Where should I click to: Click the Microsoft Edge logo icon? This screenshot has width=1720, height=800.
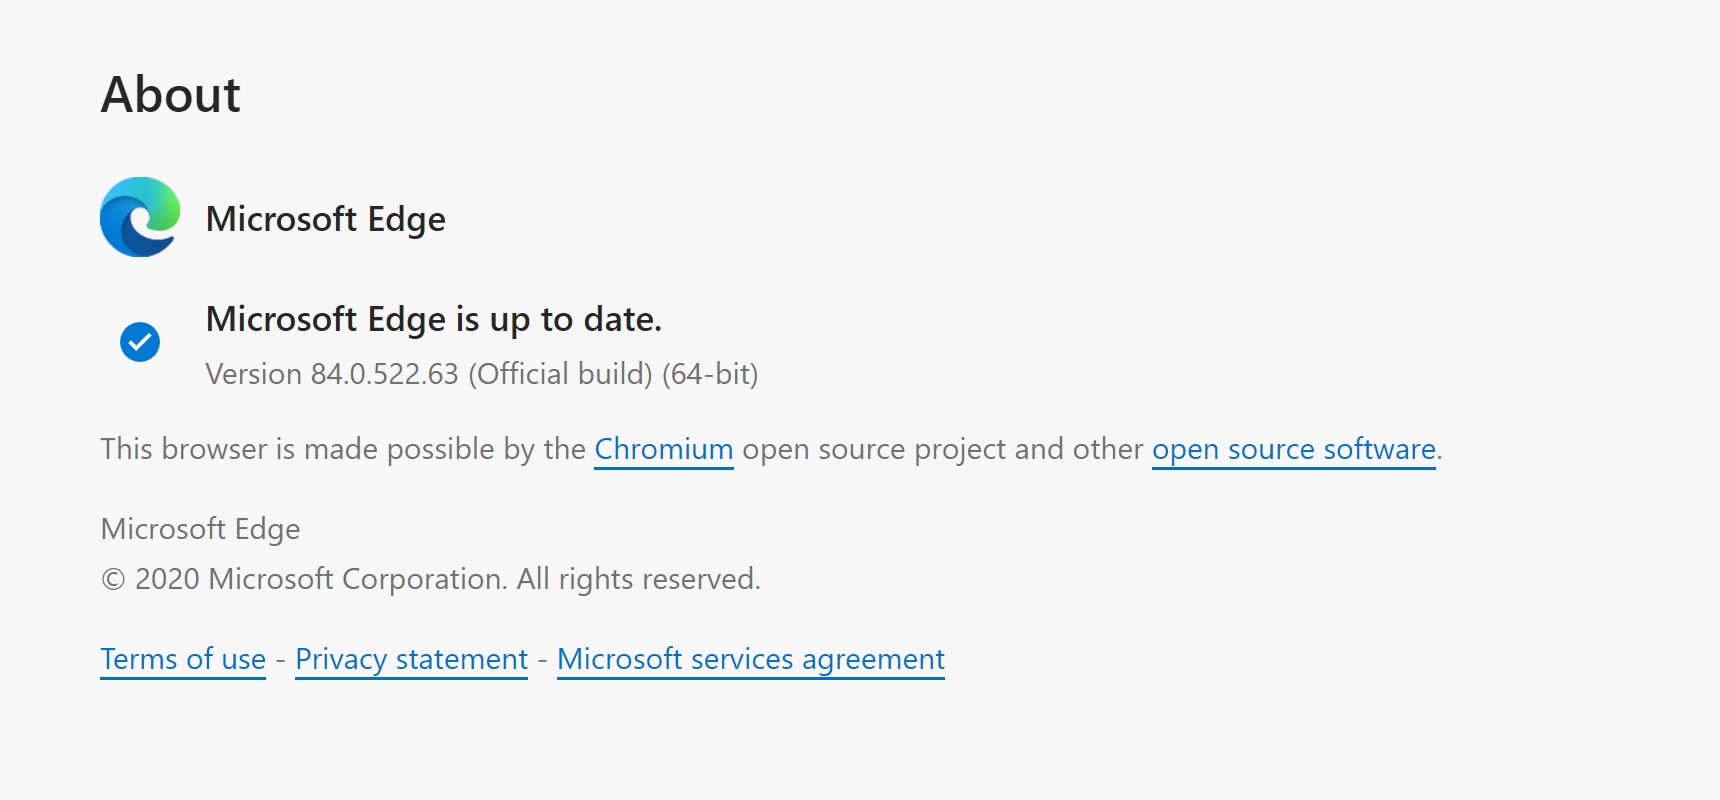point(140,217)
